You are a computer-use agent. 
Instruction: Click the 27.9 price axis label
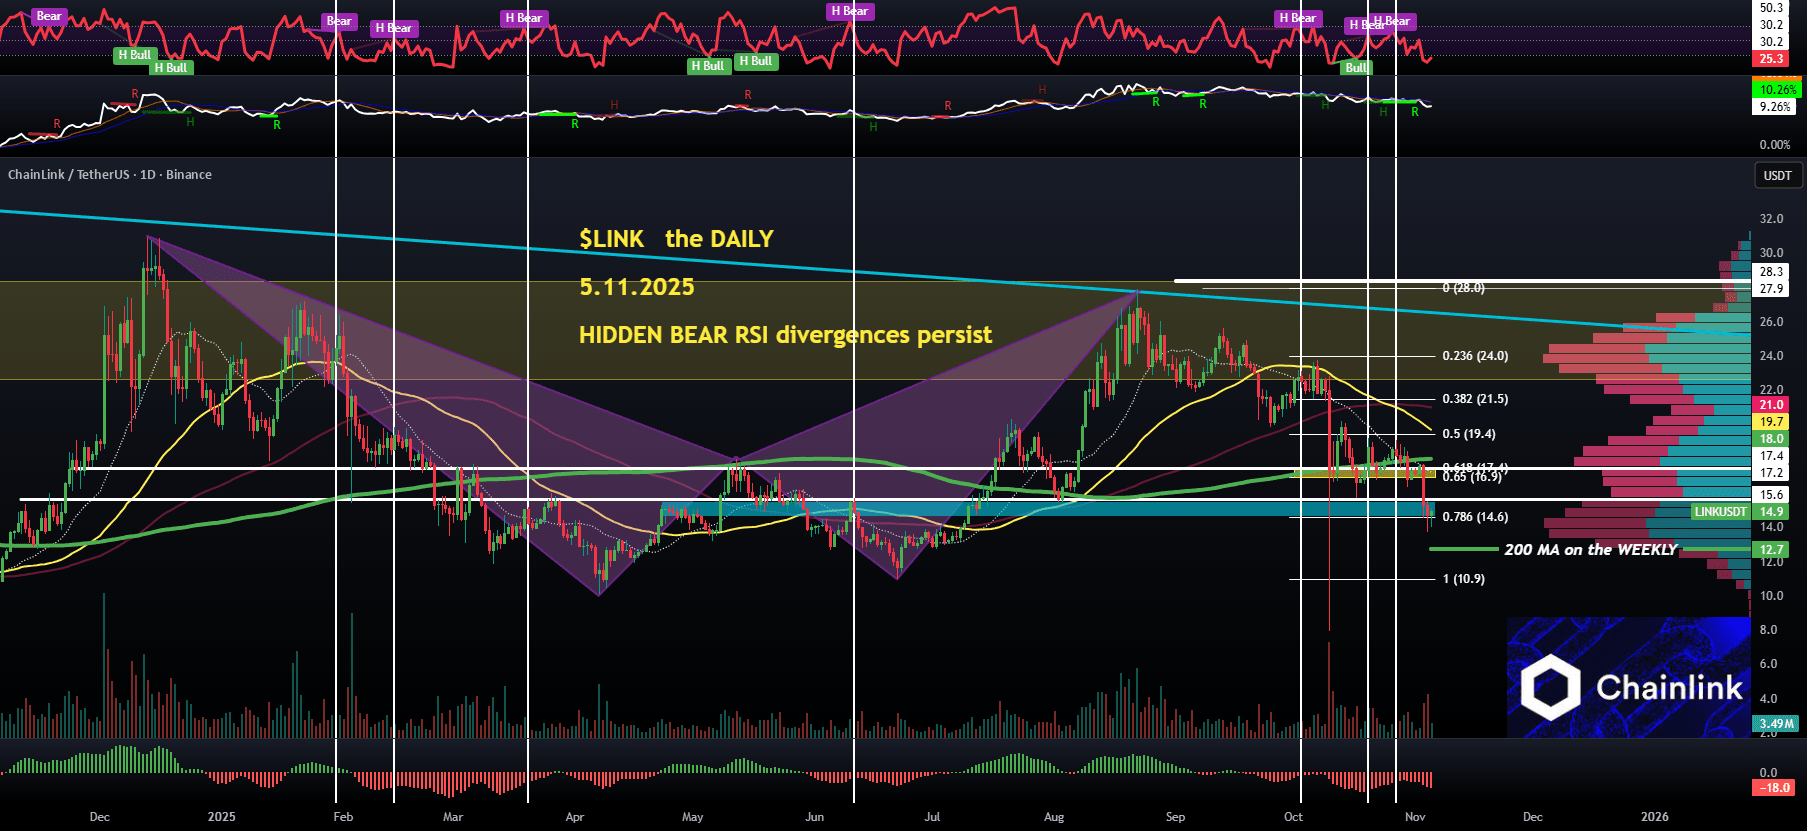[1772, 289]
